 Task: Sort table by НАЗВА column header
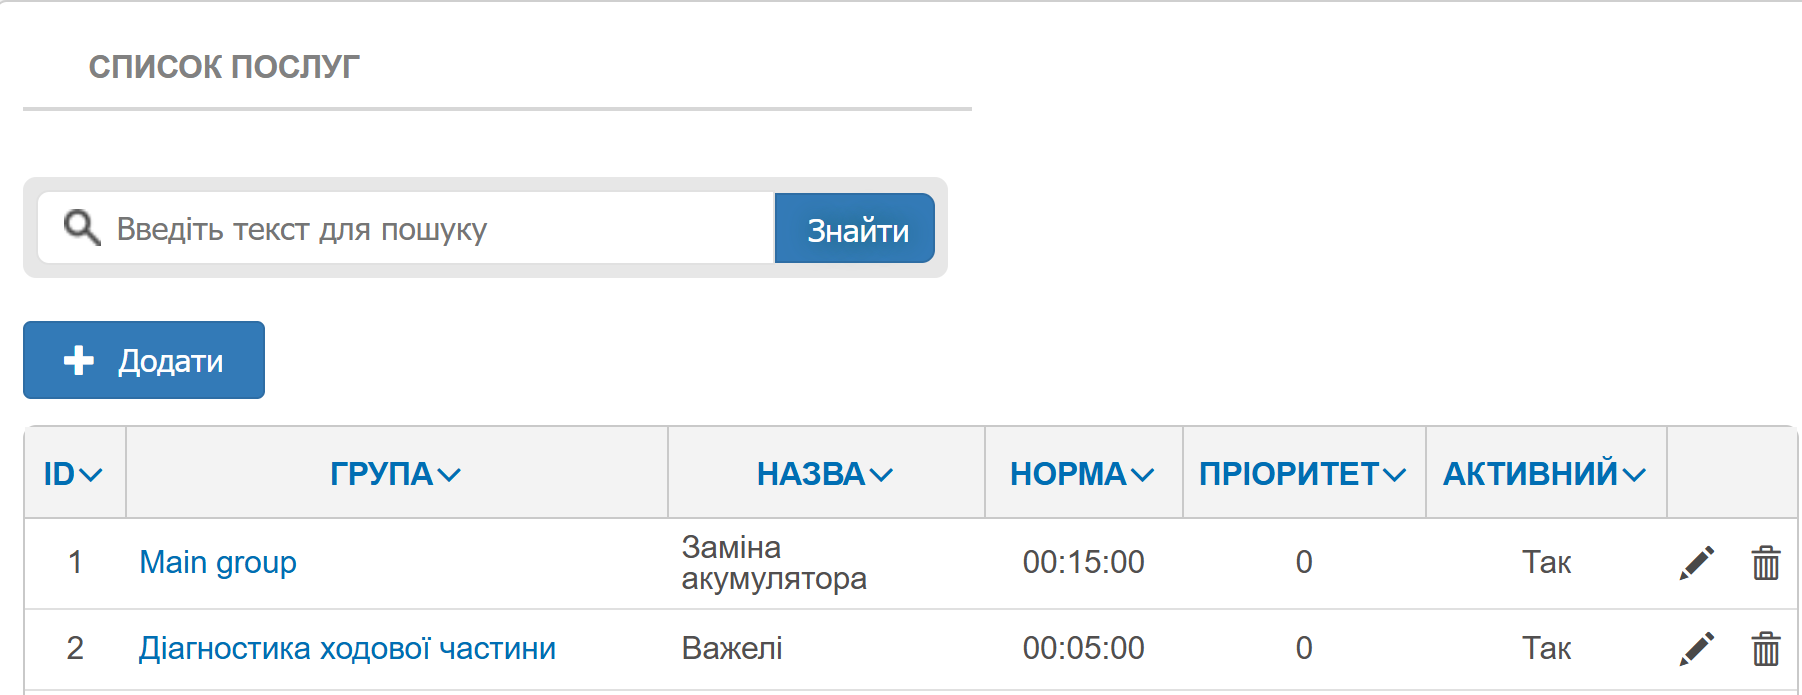click(x=824, y=474)
